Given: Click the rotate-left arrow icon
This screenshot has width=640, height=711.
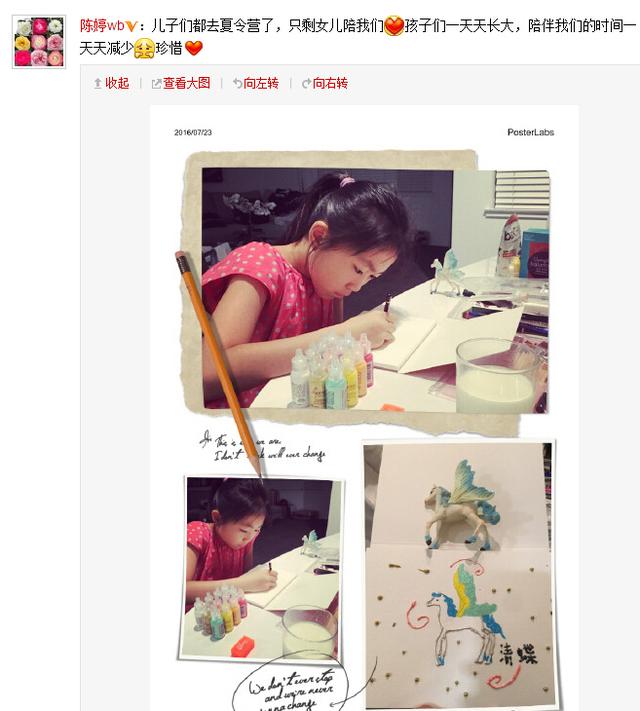Looking at the screenshot, I should click(x=237, y=83).
